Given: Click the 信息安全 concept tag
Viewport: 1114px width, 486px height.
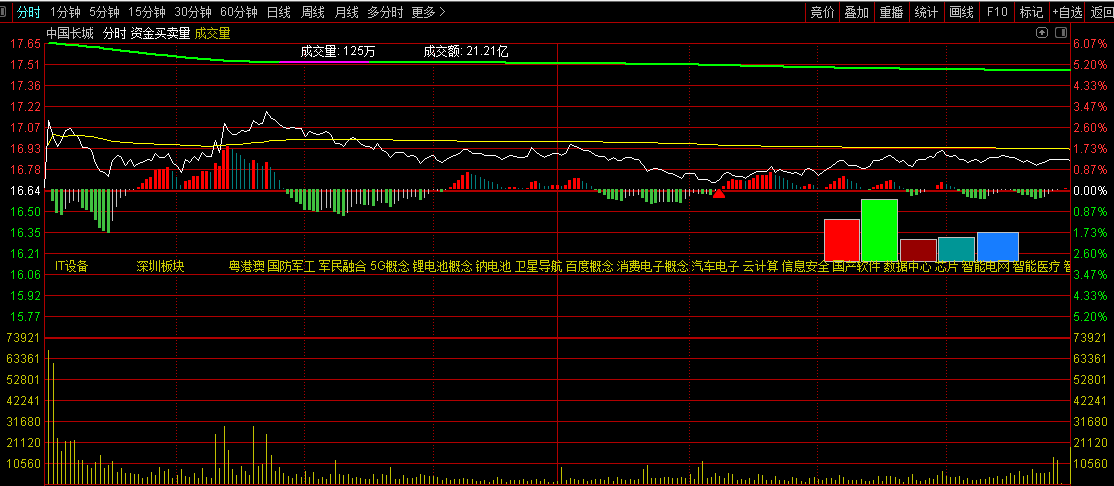Looking at the screenshot, I should (805, 267).
